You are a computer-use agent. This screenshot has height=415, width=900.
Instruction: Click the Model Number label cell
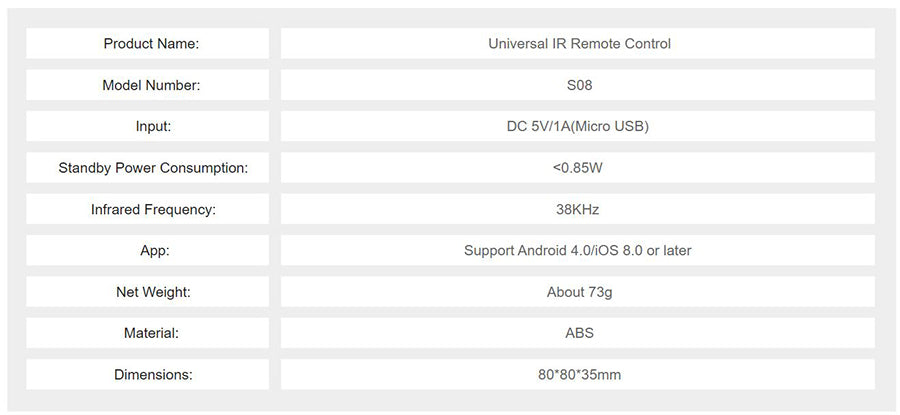tap(148, 85)
